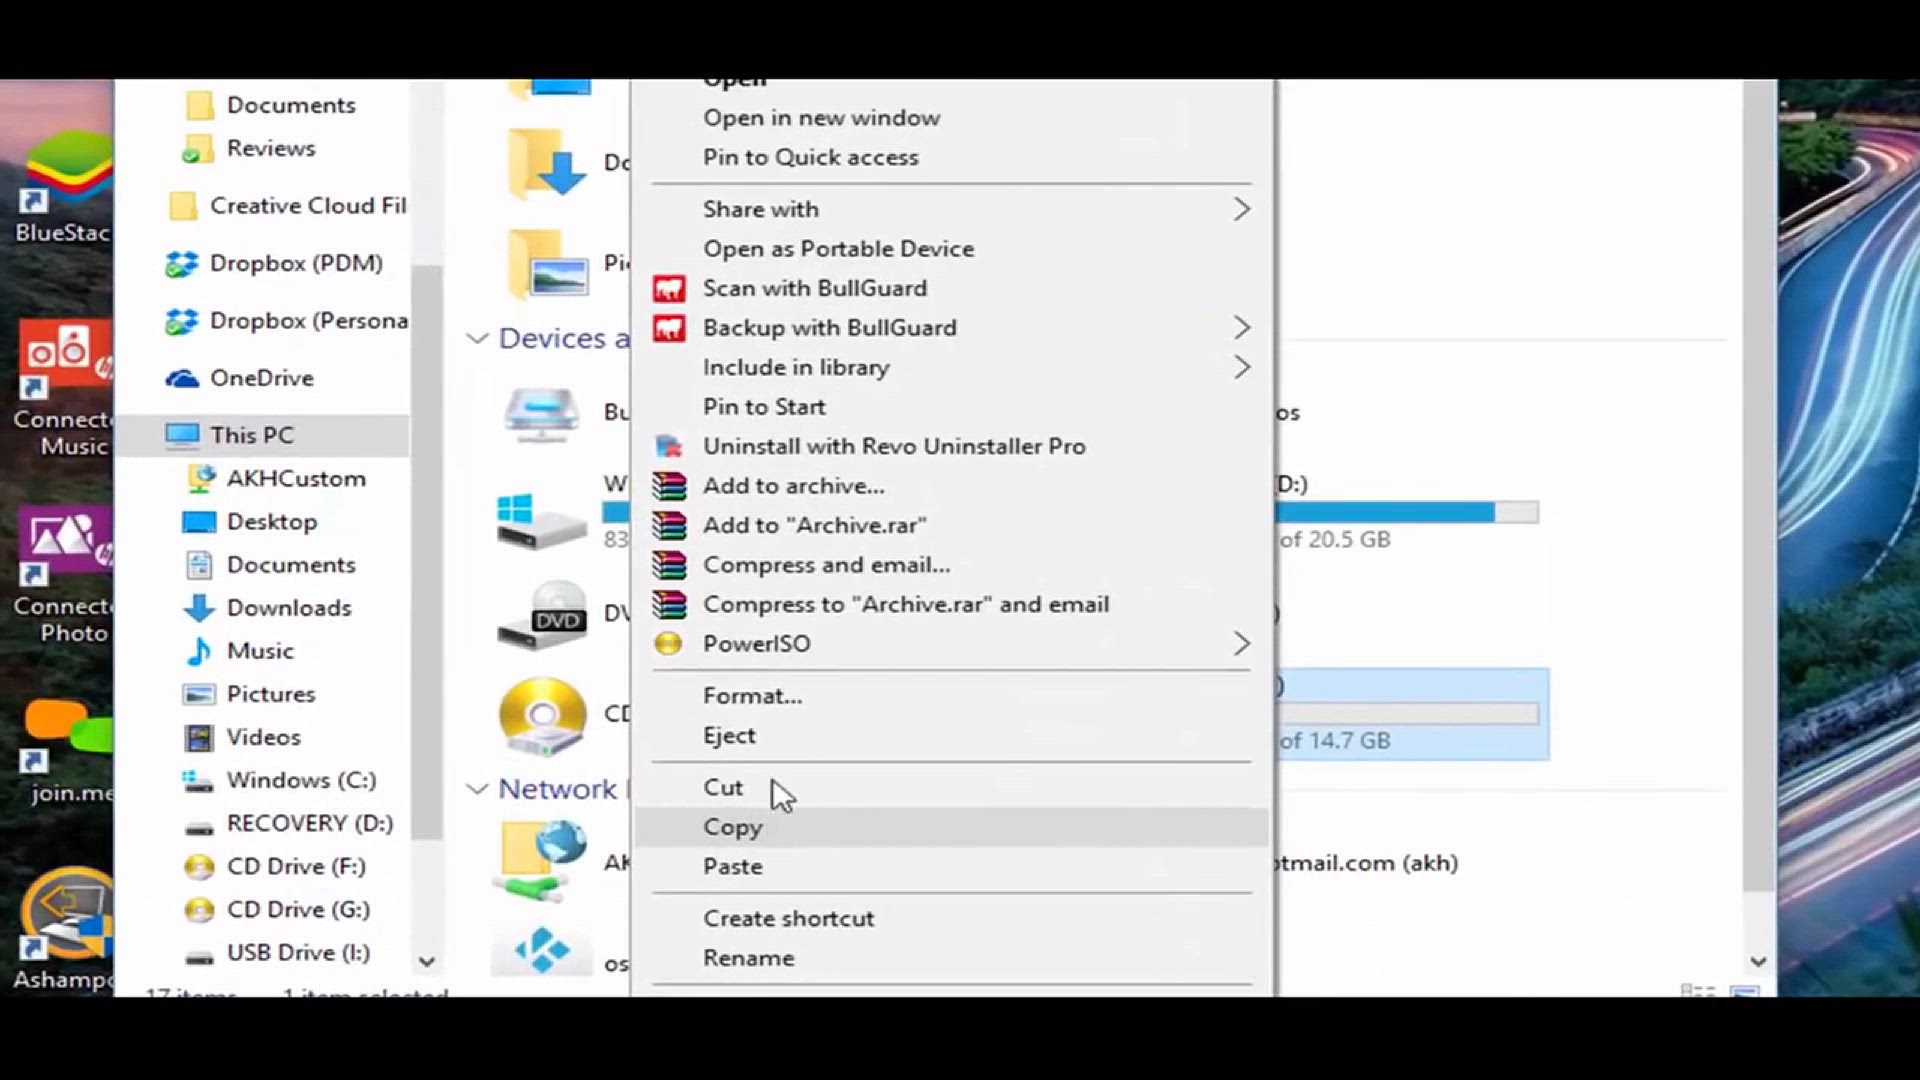
Task: Click the This PC monitor icon
Action: (182, 435)
